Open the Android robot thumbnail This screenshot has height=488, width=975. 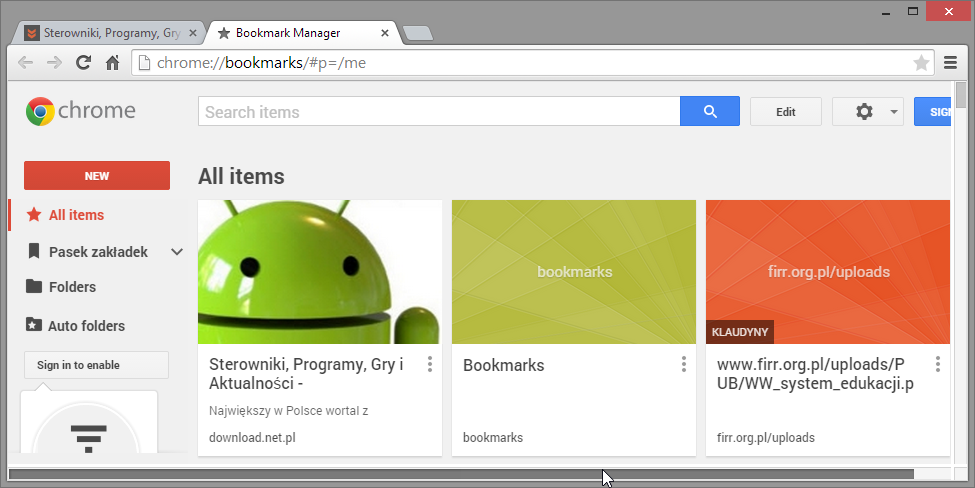click(x=320, y=272)
